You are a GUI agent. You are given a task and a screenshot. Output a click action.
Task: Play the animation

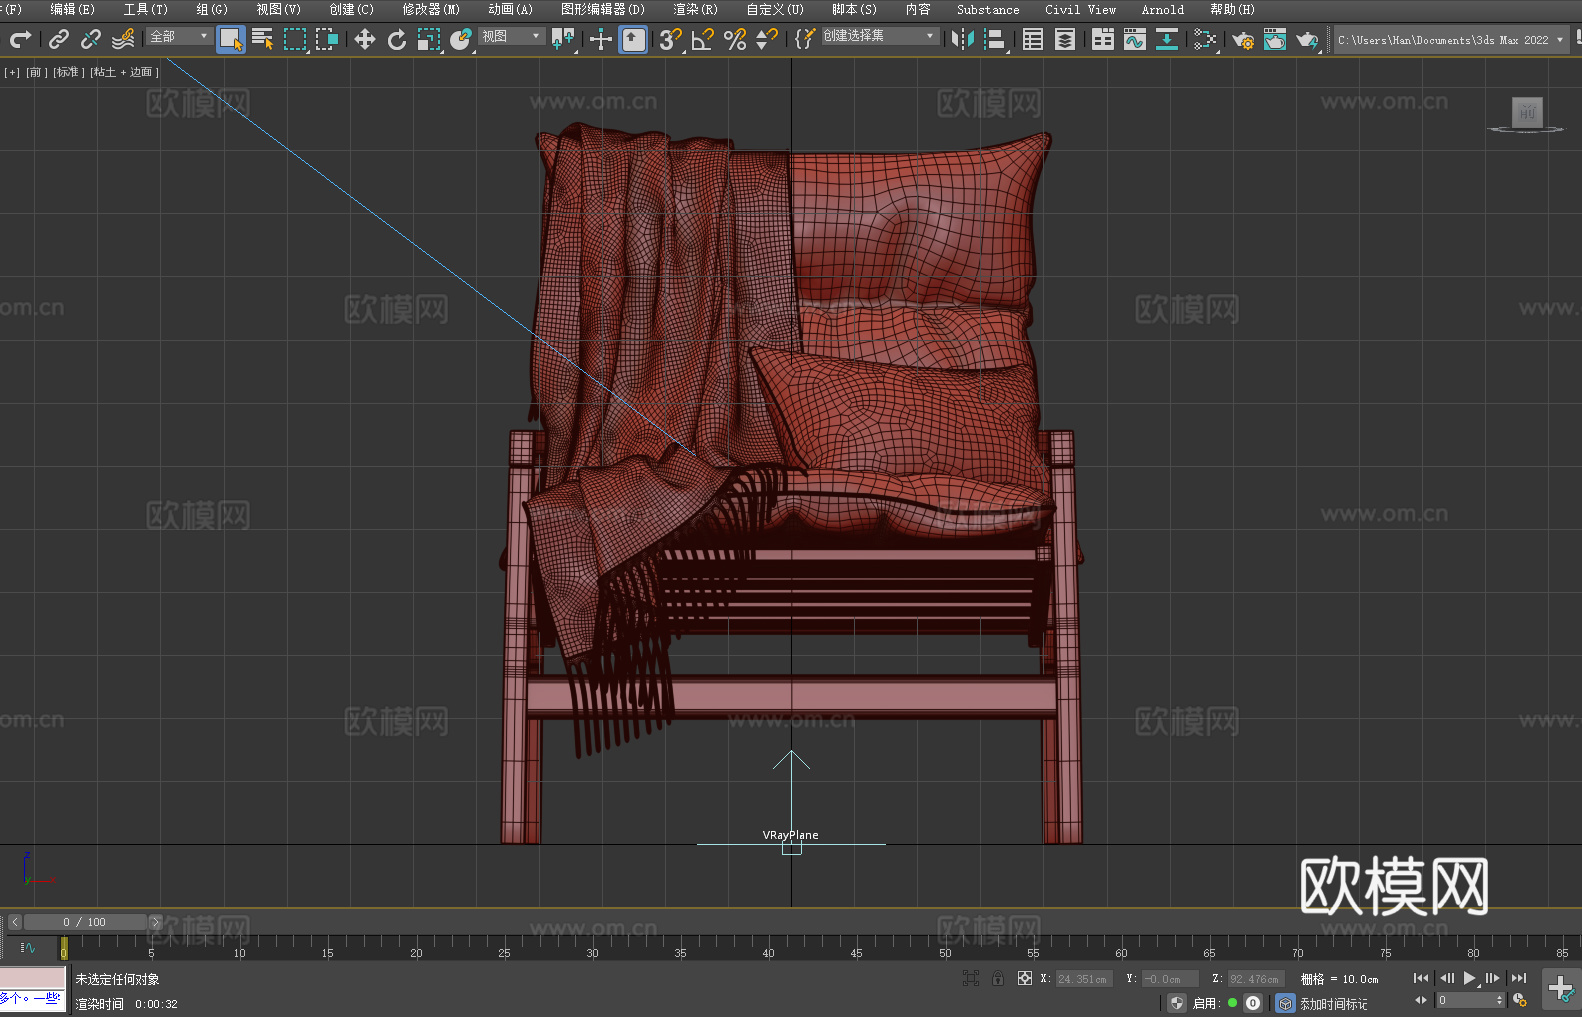coord(1470,978)
